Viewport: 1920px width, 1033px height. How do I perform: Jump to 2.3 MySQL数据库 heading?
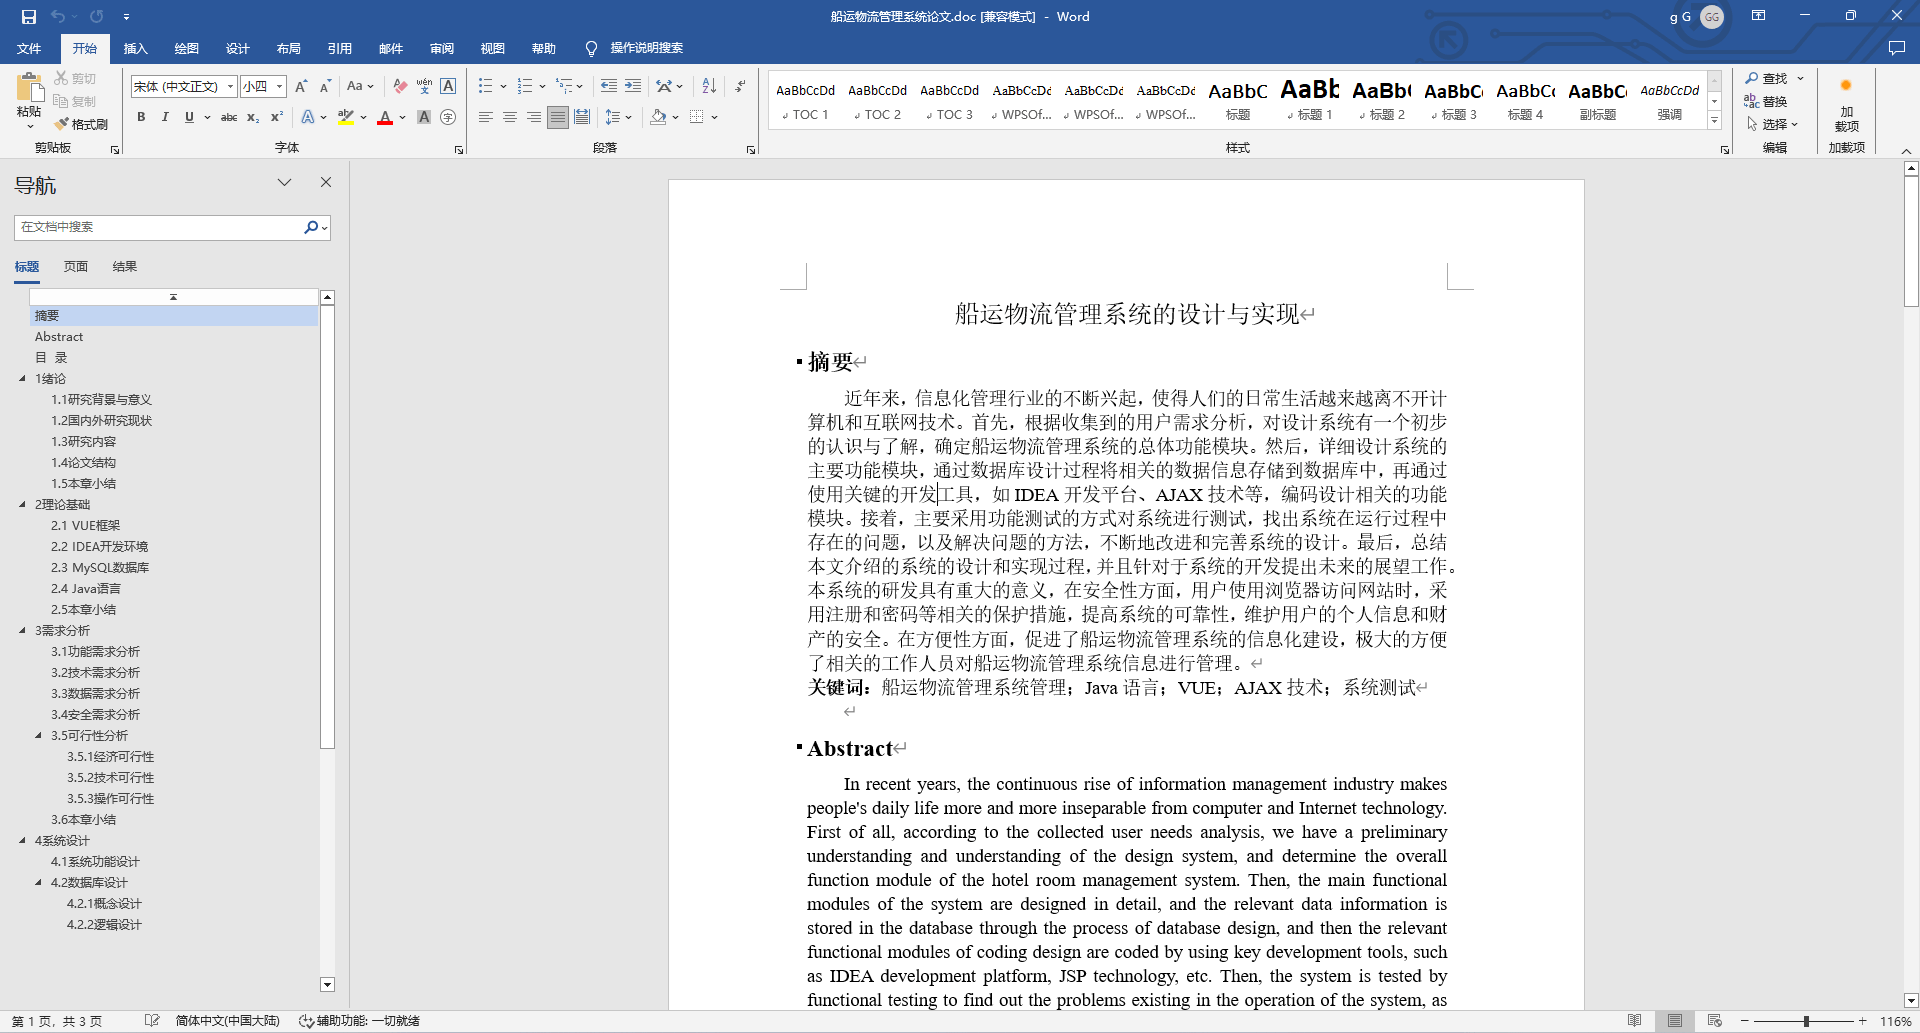point(100,567)
